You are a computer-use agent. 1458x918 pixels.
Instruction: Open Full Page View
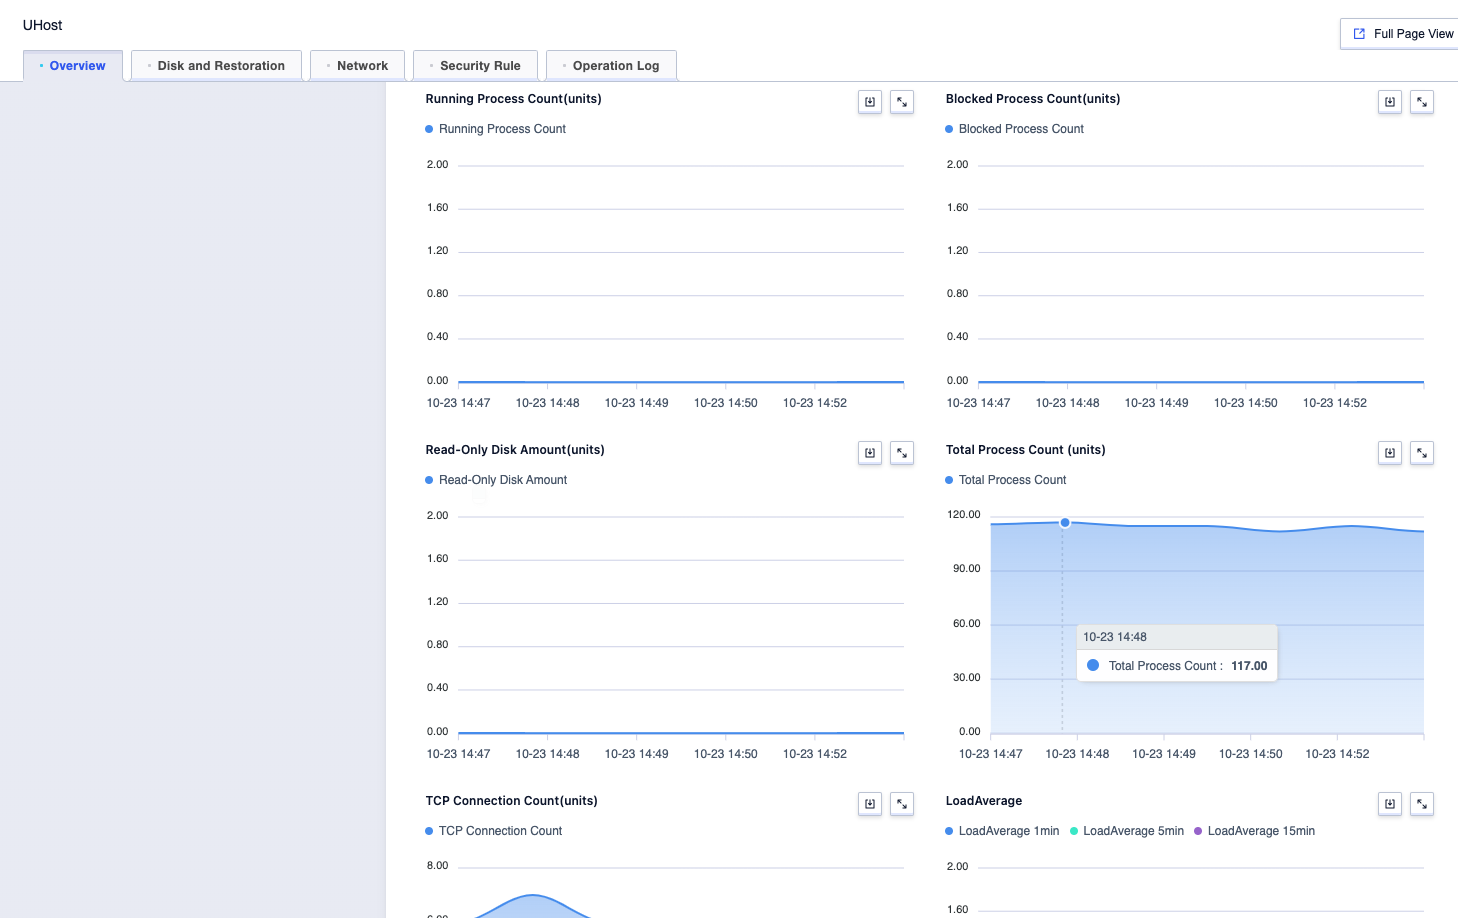1400,34
